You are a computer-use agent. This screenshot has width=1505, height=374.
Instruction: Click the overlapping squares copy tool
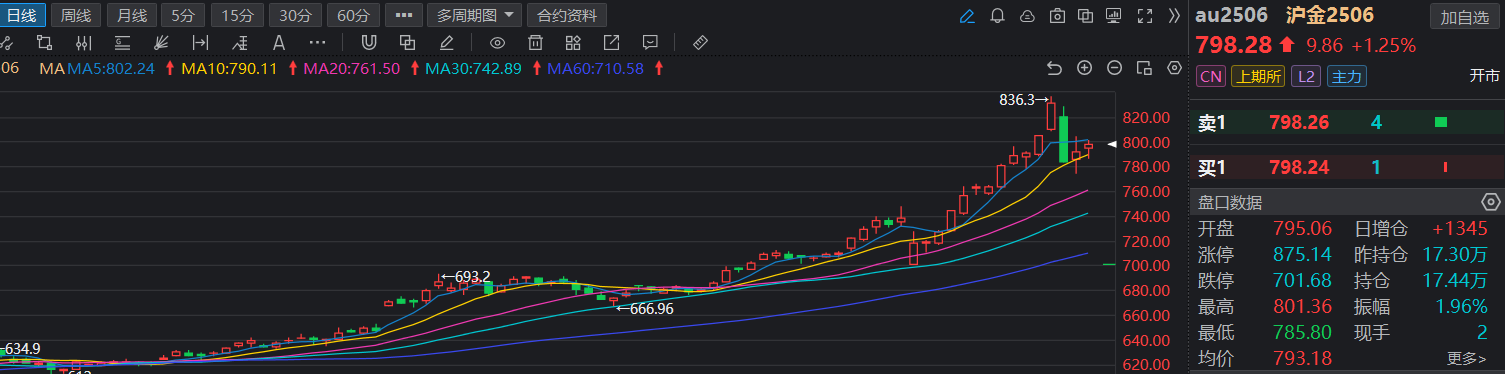(x=407, y=42)
